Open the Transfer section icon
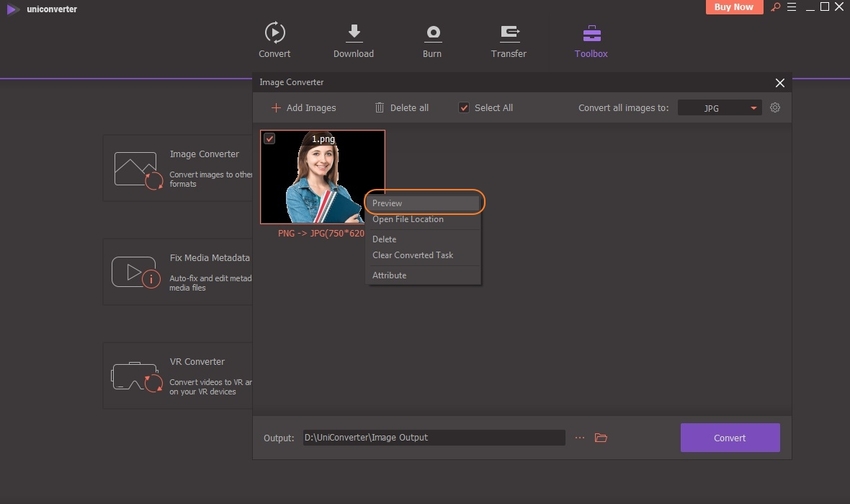The image size is (850, 504). pos(508,33)
